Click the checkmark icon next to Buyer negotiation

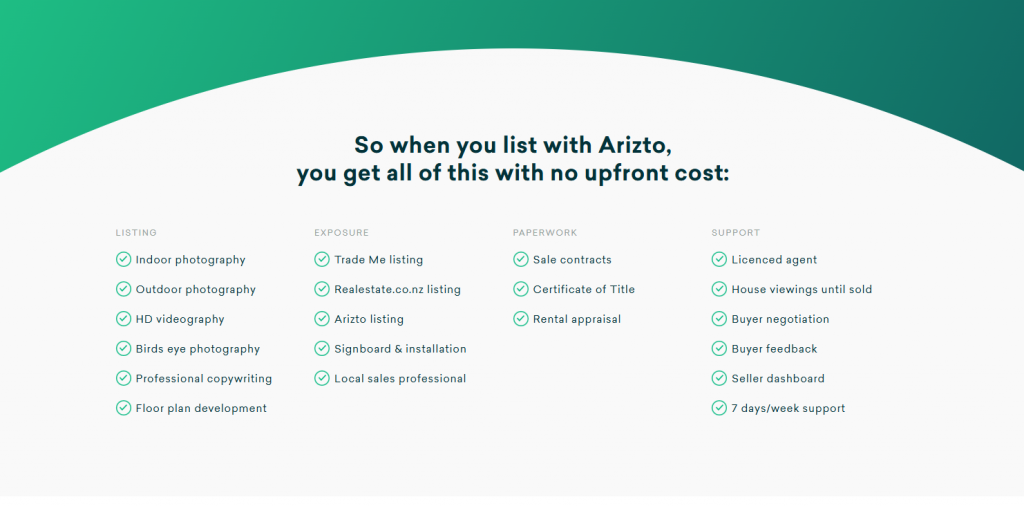[719, 319]
